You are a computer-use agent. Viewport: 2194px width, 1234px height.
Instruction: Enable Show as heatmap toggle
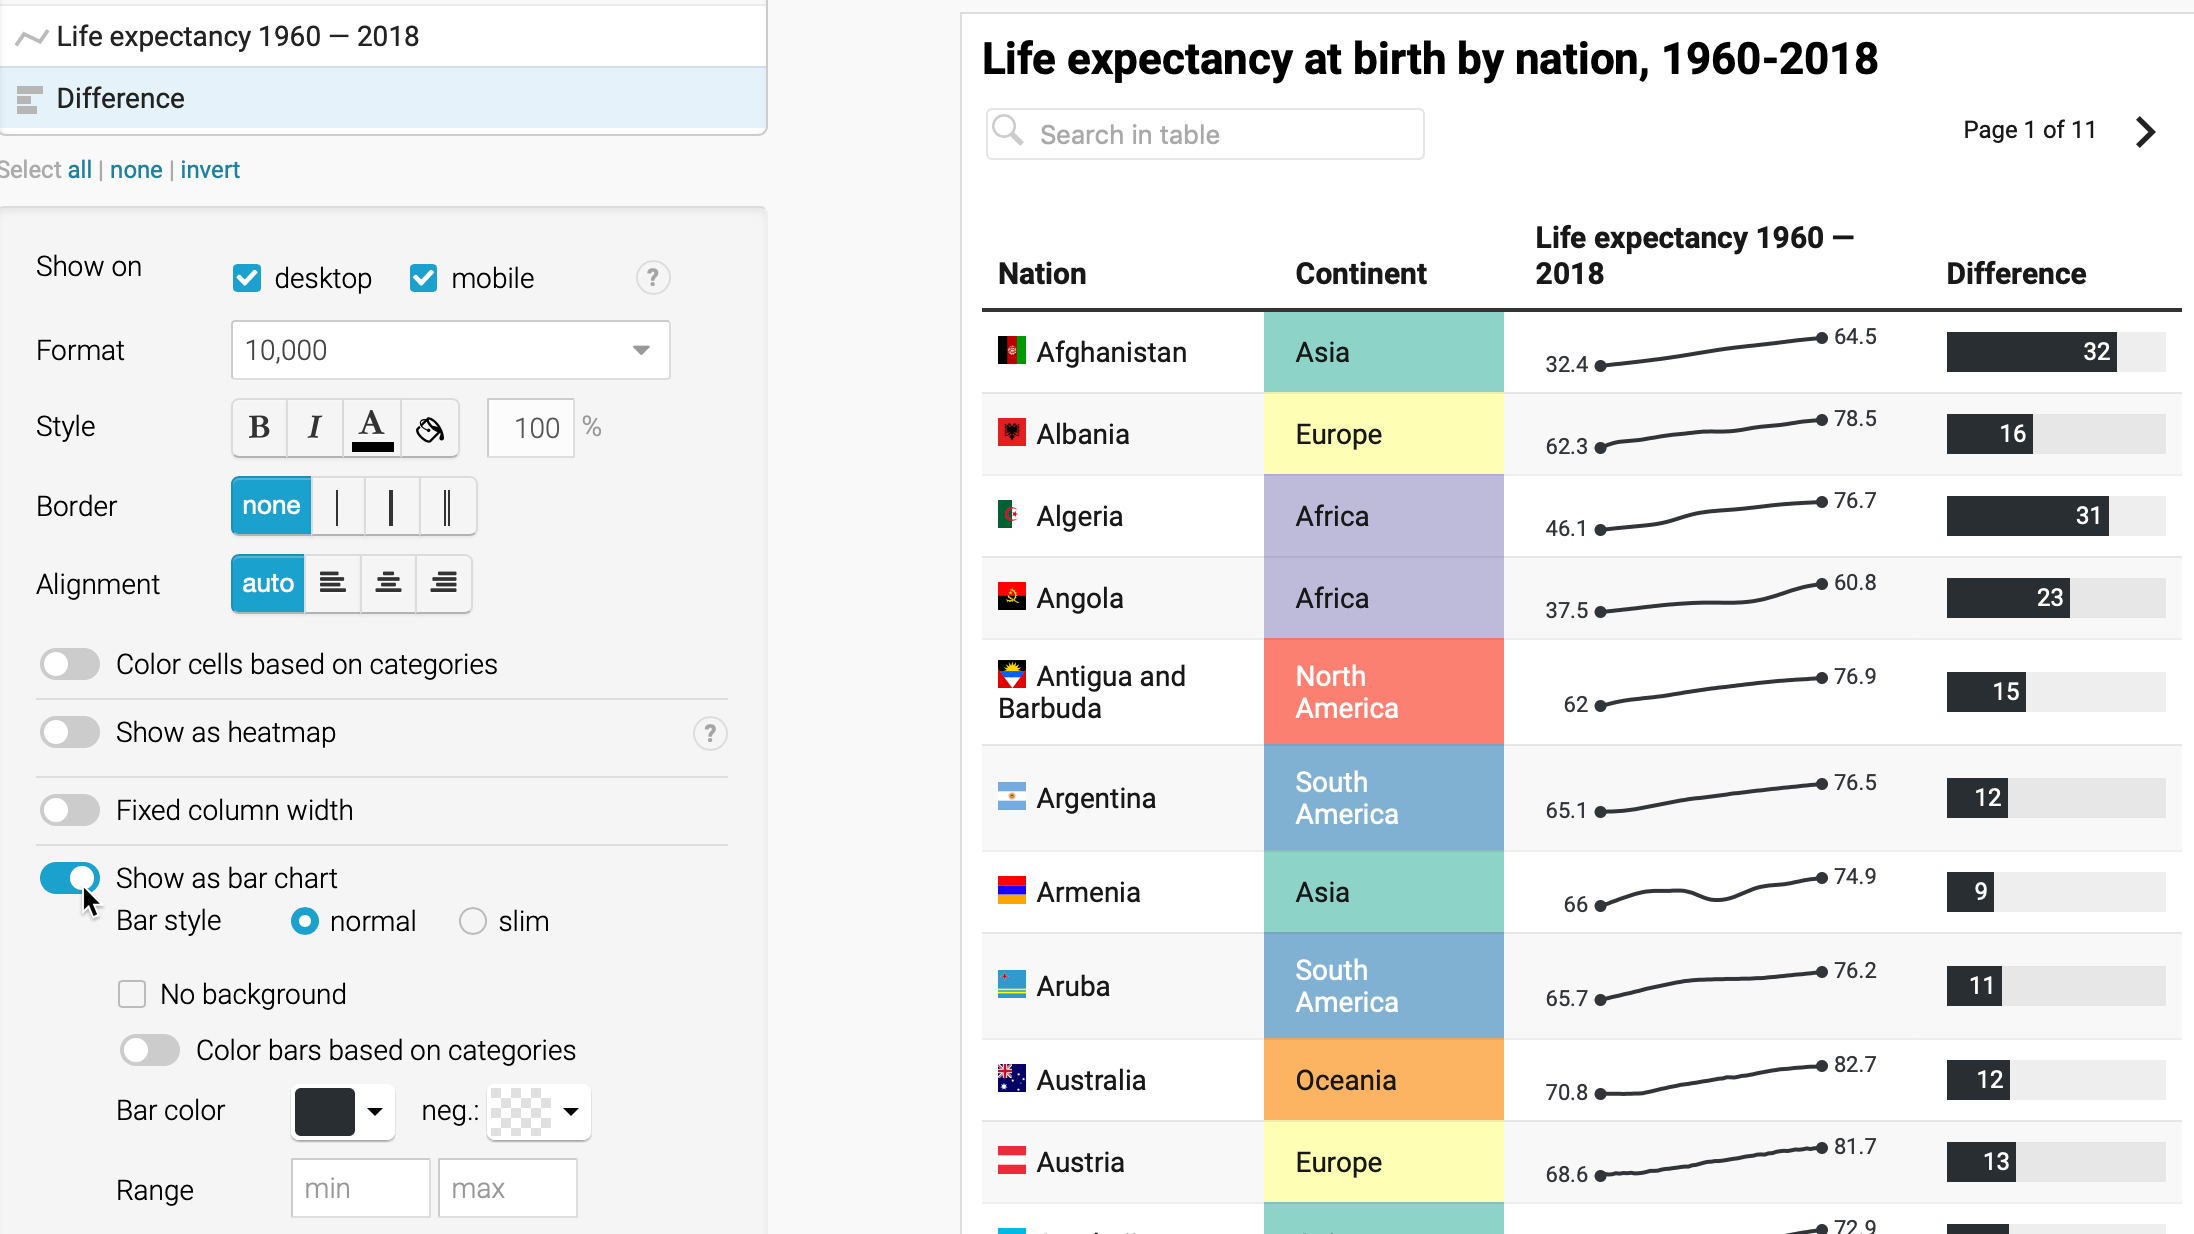point(70,732)
